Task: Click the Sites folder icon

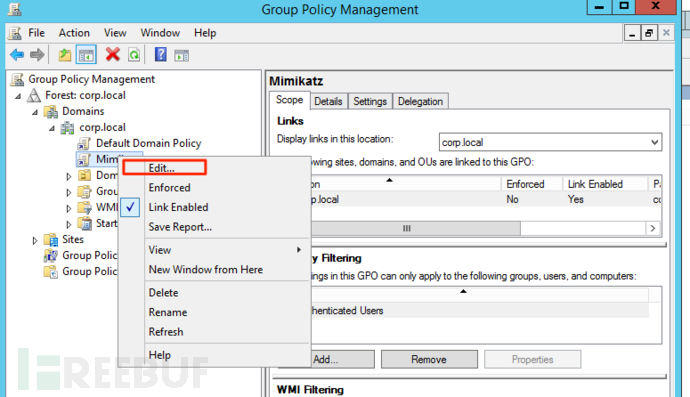Action: (51, 239)
